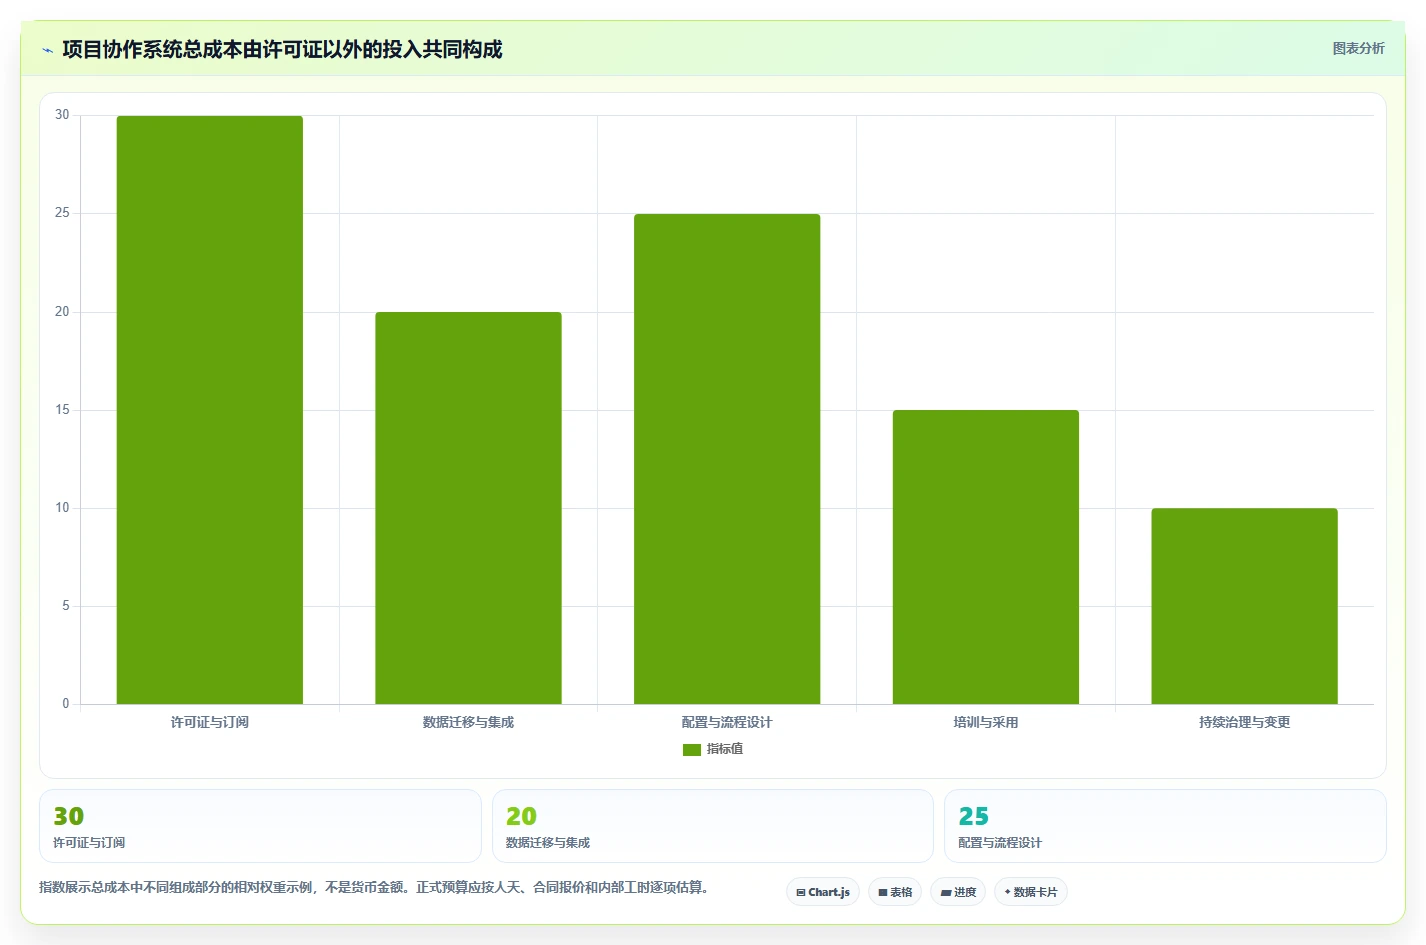Click the 培训与采用 bar in the chart
Screen dimensions: 1426x945
click(x=986, y=557)
